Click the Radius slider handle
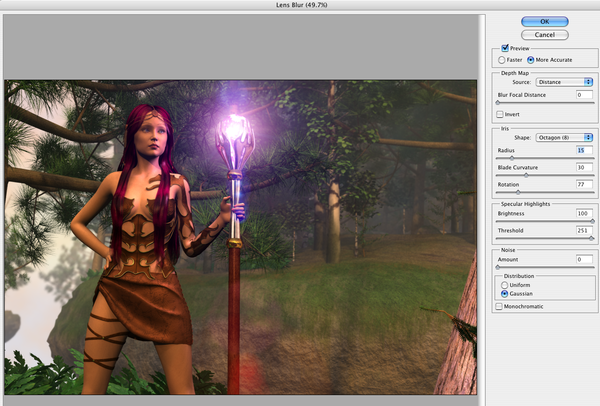The image size is (600, 406). pos(512,158)
